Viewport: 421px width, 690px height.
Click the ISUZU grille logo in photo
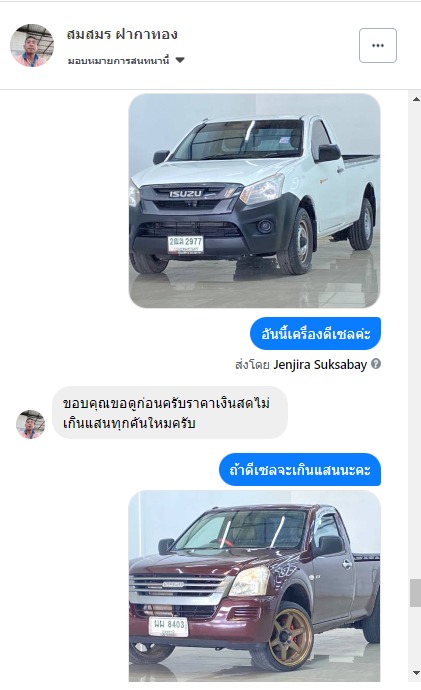(186, 194)
